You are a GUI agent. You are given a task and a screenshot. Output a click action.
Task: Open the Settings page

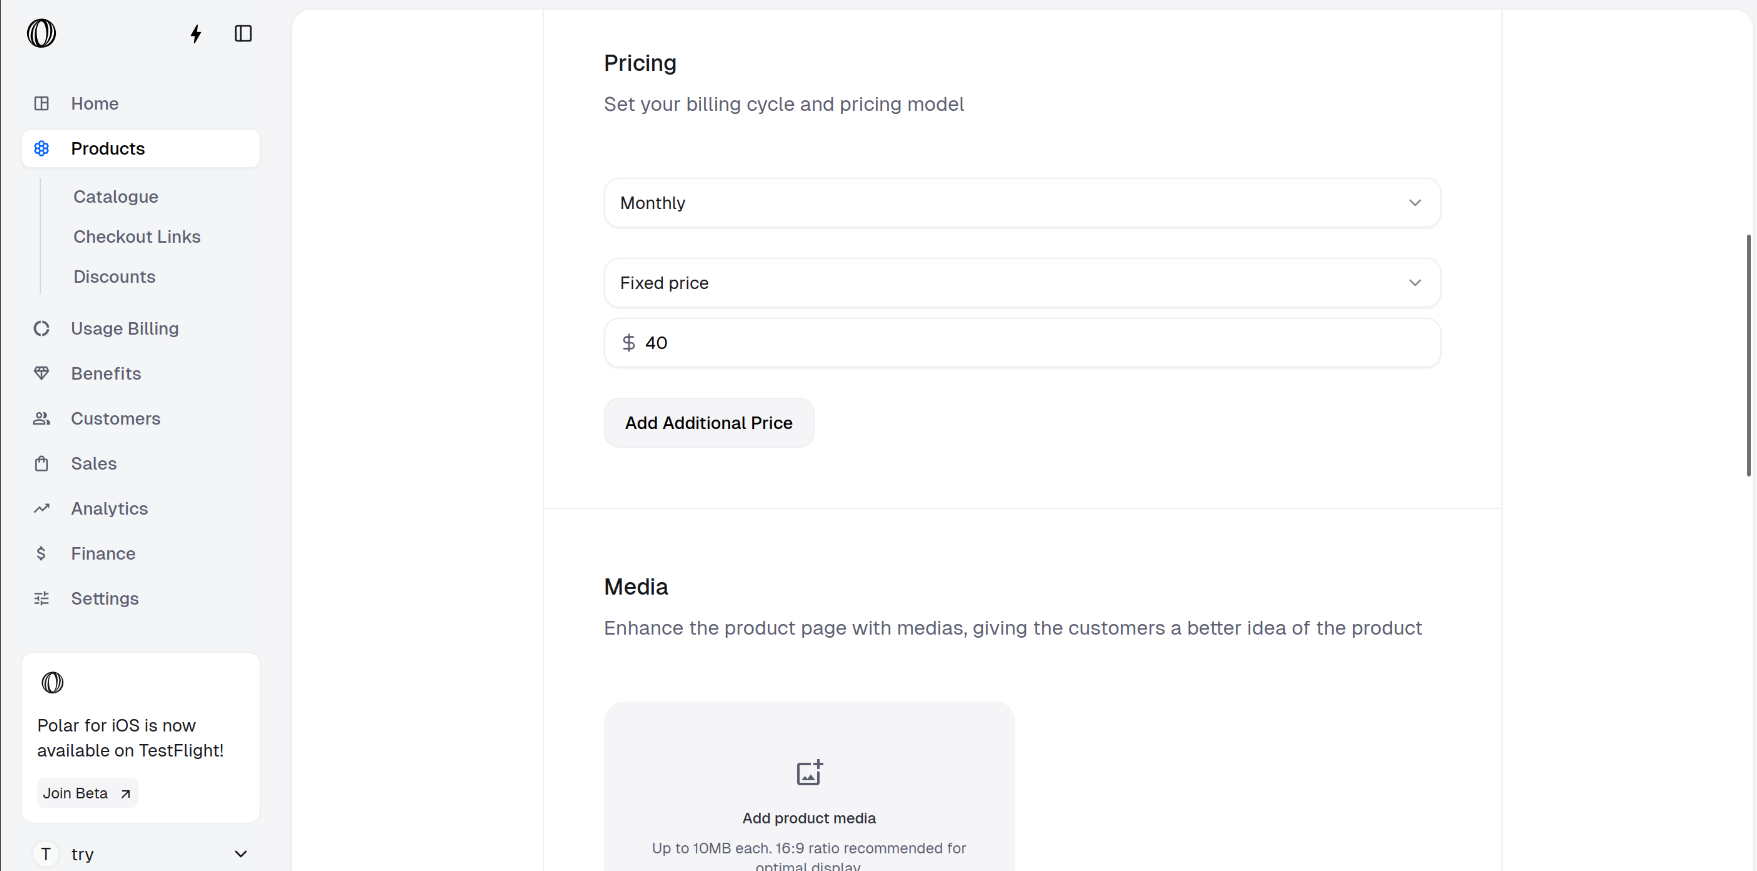coord(104,599)
